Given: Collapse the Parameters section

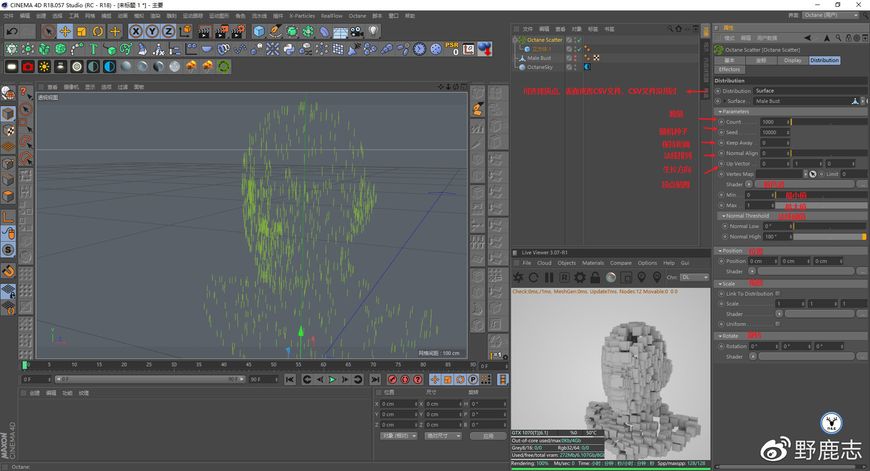Looking at the screenshot, I should 721,112.
